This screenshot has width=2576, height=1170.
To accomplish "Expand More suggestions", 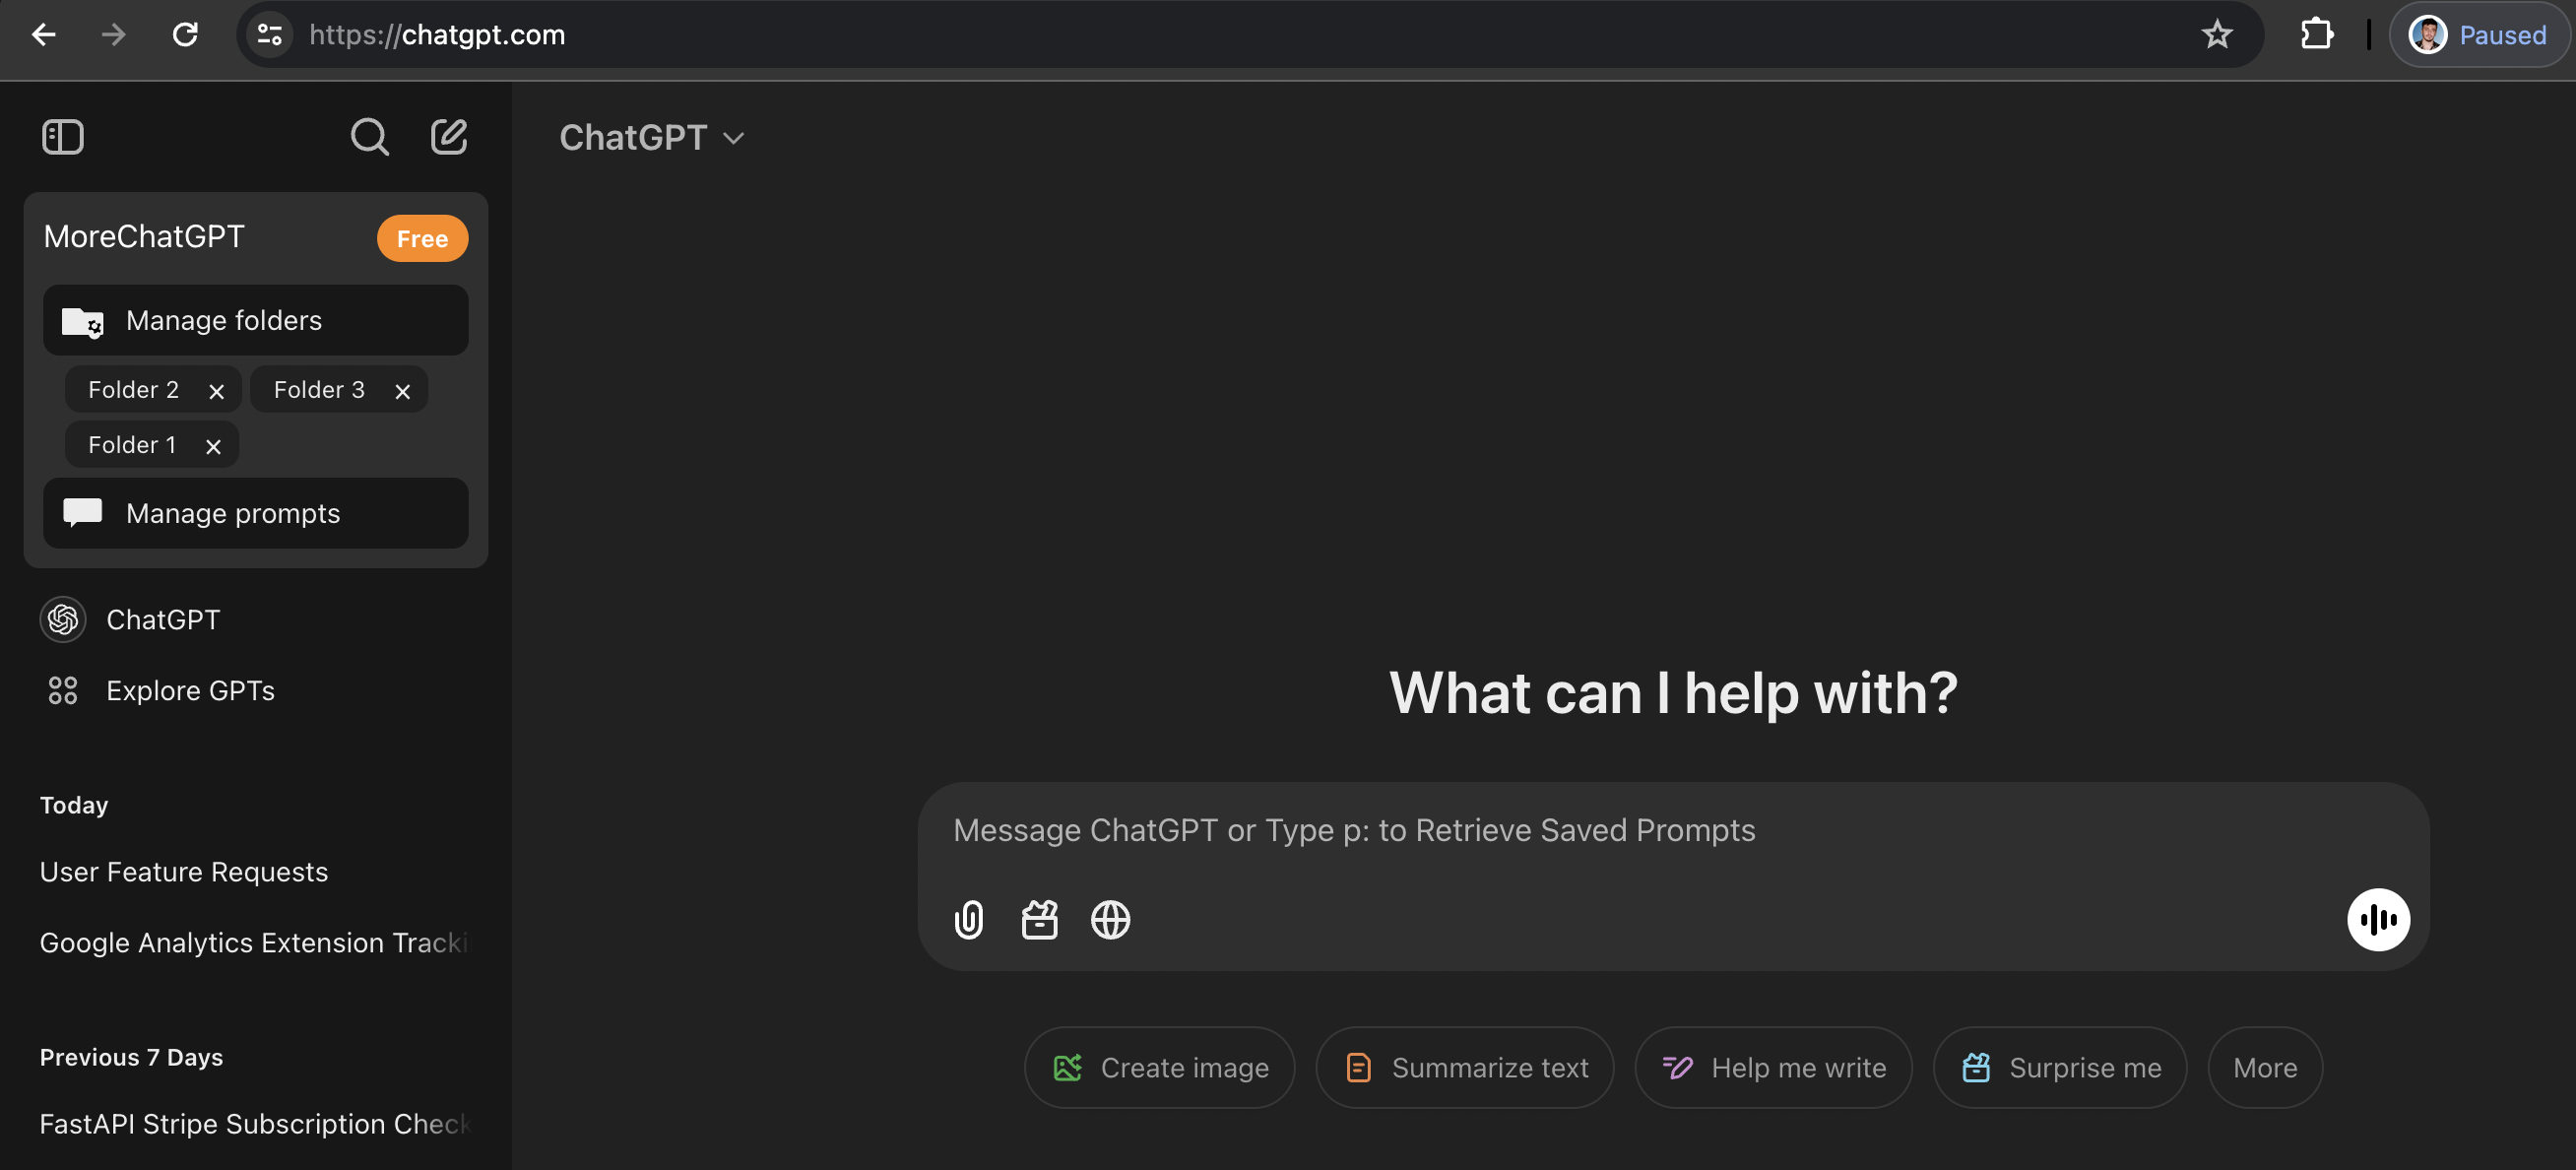I will [x=2264, y=1068].
